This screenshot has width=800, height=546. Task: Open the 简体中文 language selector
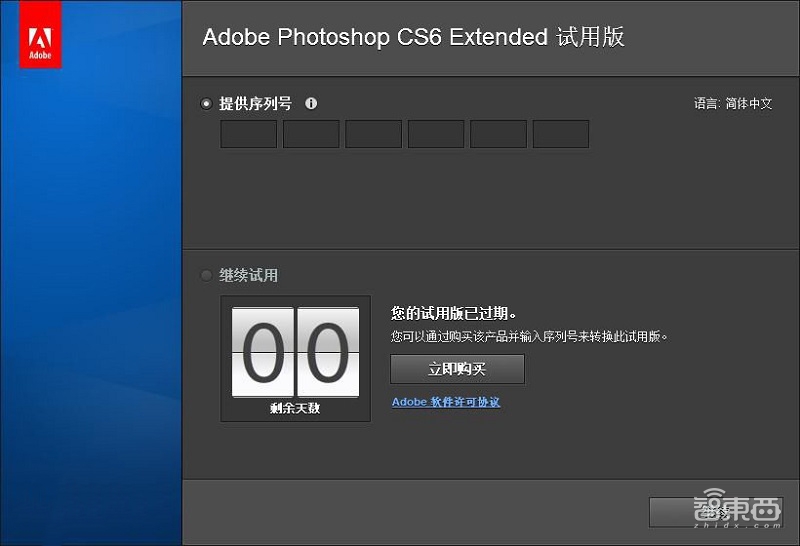click(749, 104)
